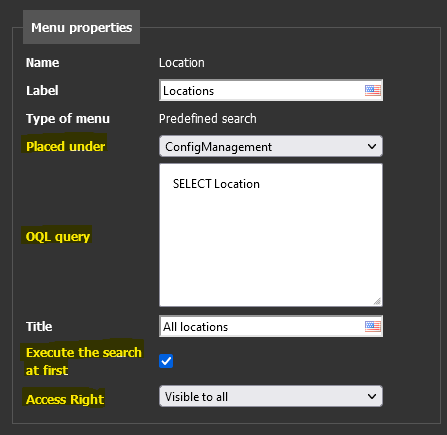Expand the Access Right Visible to all dropdown
Screen dimensions: 447x435
pos(271,396)
